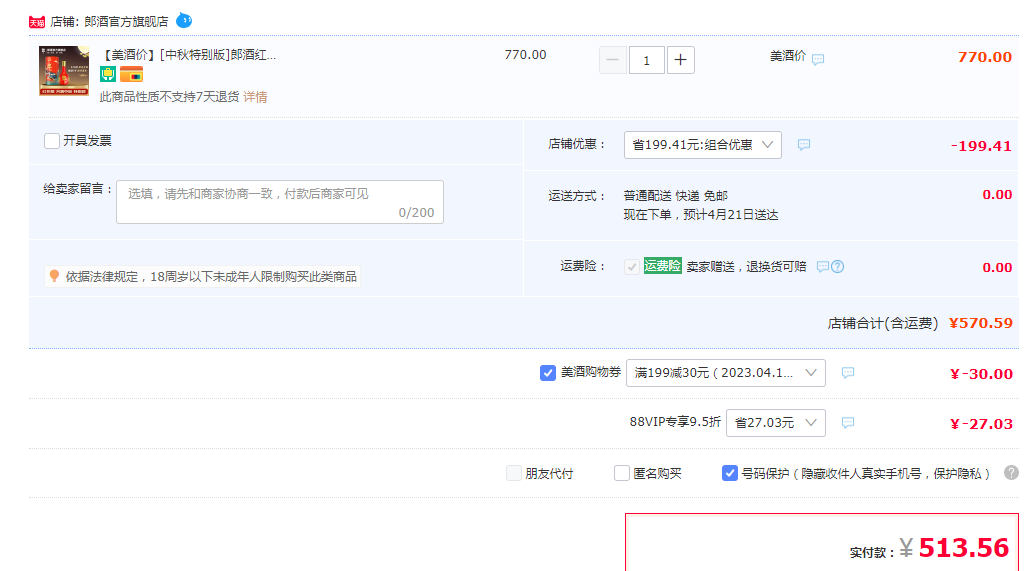Click the 88VIP专享9.5折 label
The width and height of the screenshot is (1027, 571).
675,422
